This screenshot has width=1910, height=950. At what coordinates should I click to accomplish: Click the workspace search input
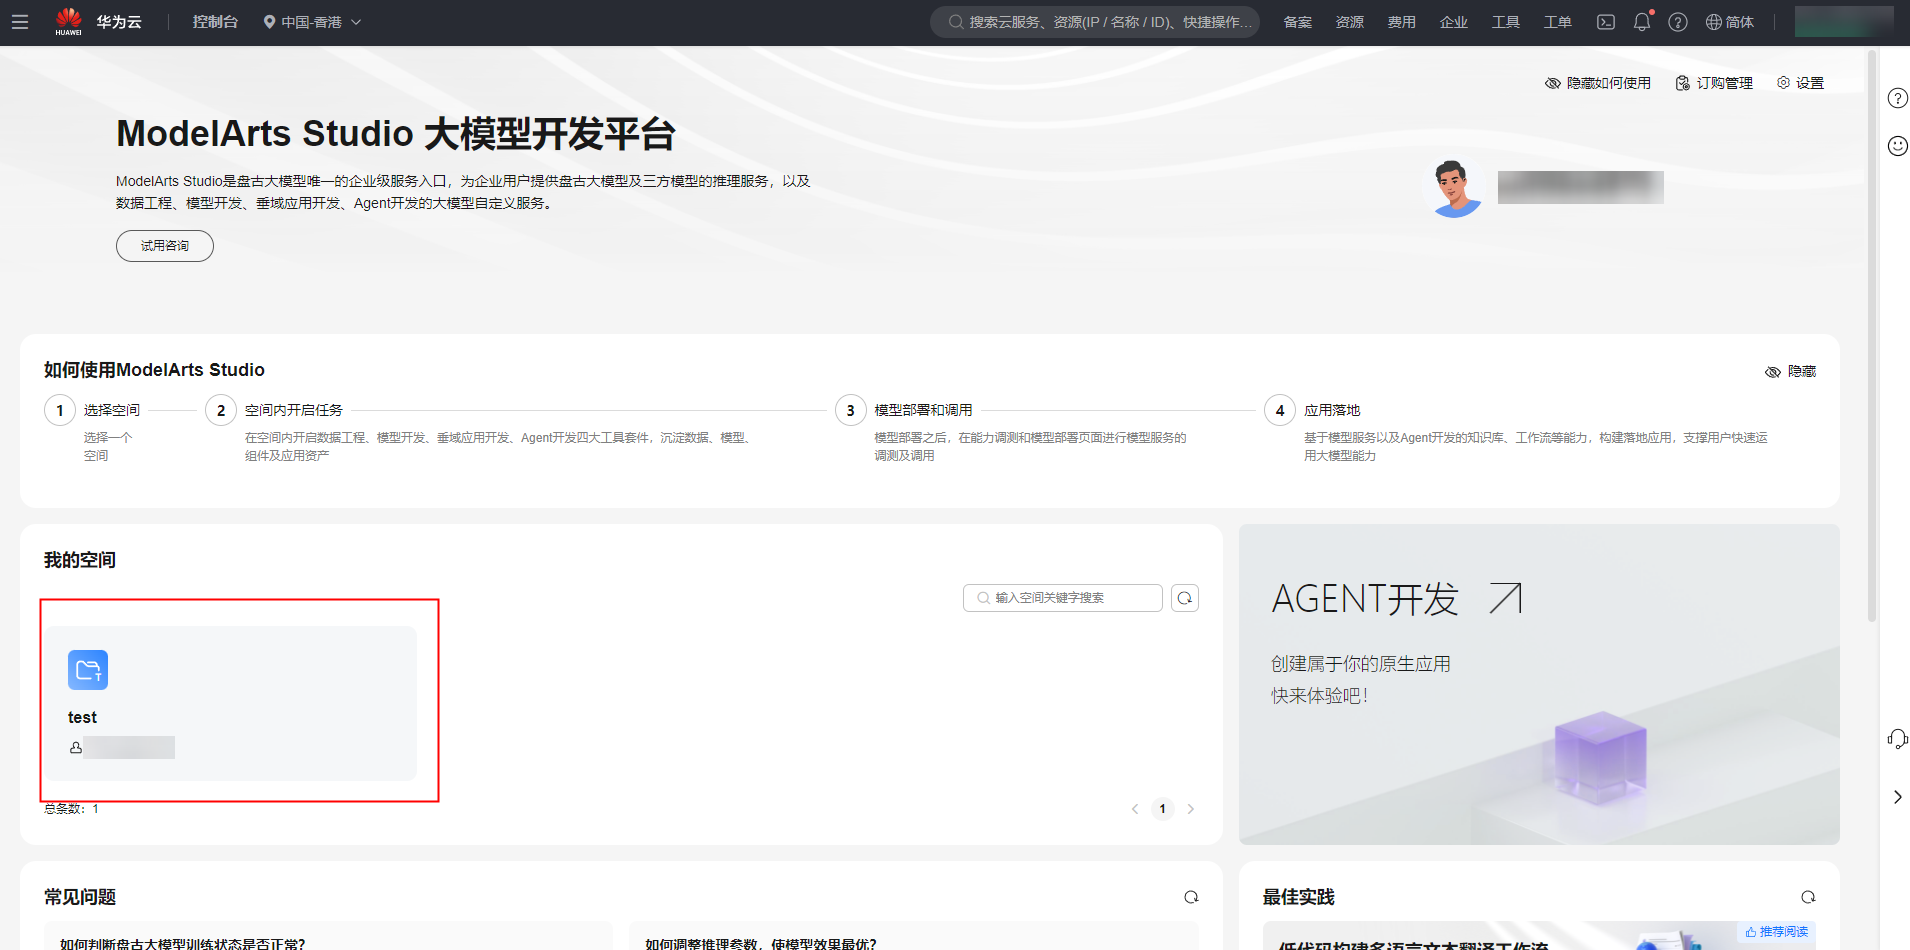(x=1062, y=598)
